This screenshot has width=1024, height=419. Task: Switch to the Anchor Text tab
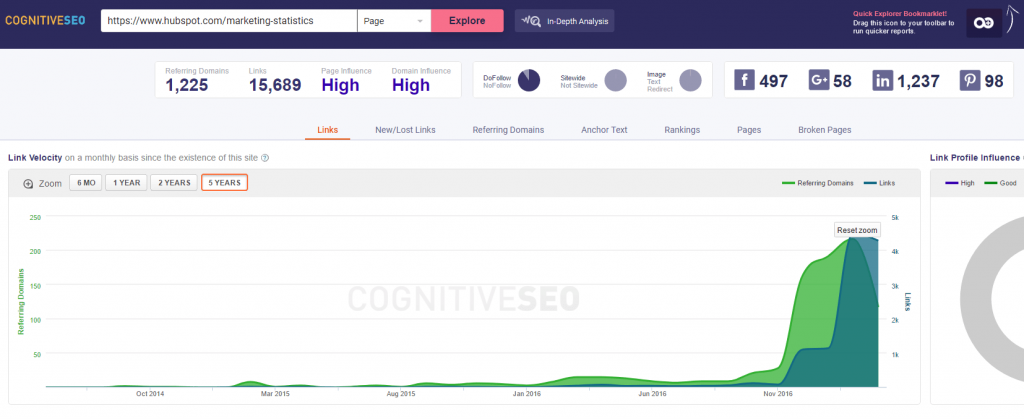tap(604, 130)
